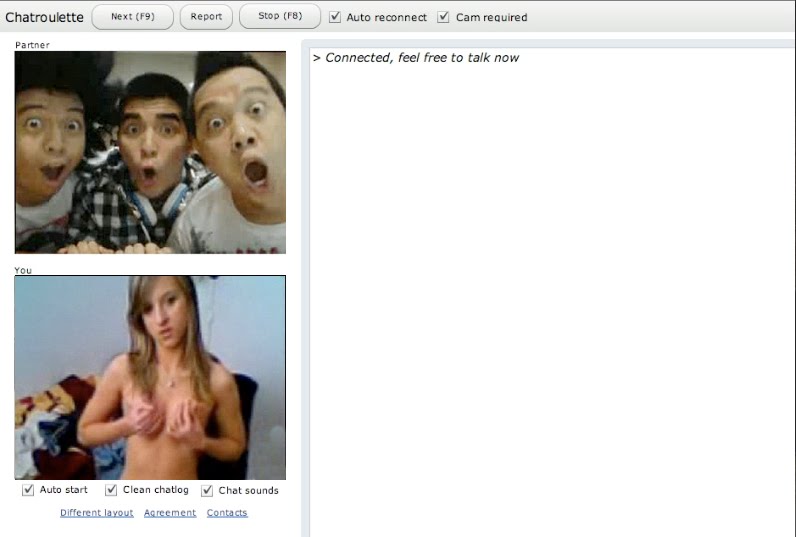Screen dimensions: 796x537
Task: Toggle the Auto reconnect checkbox
Action: tap(335, 17)
